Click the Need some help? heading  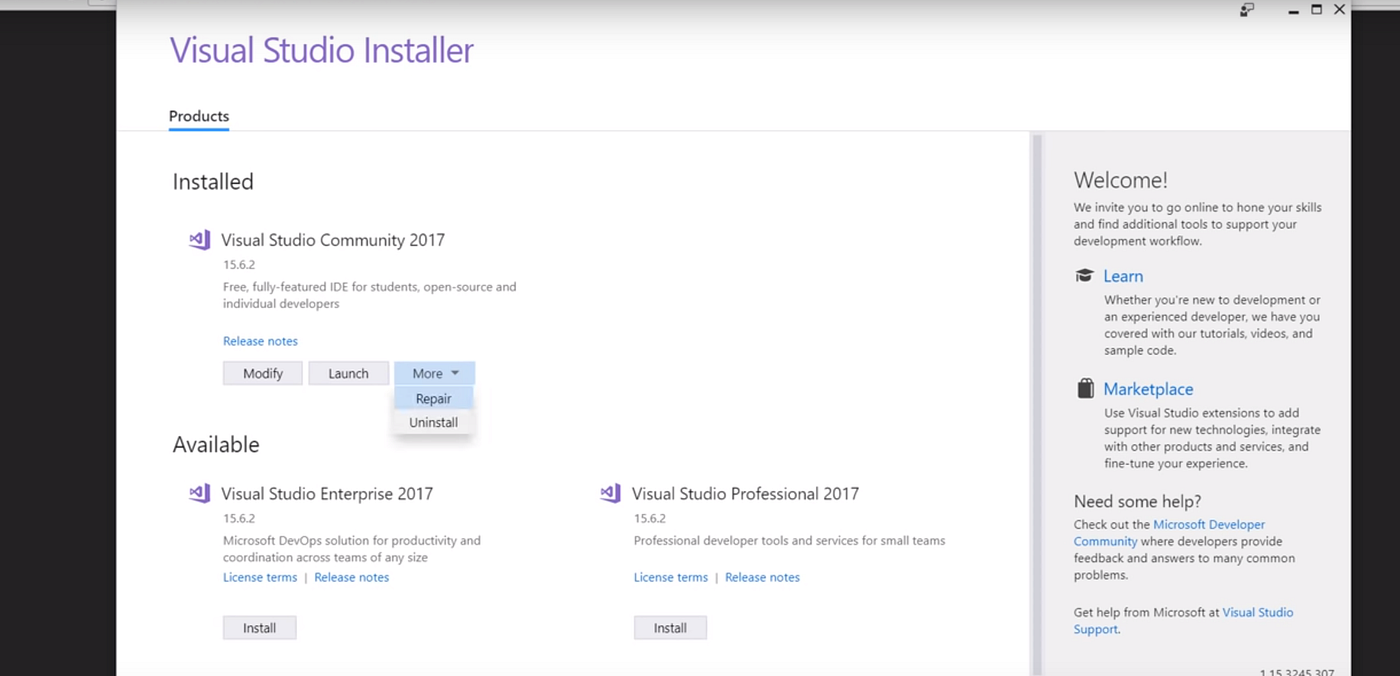tap(1137, 501)
